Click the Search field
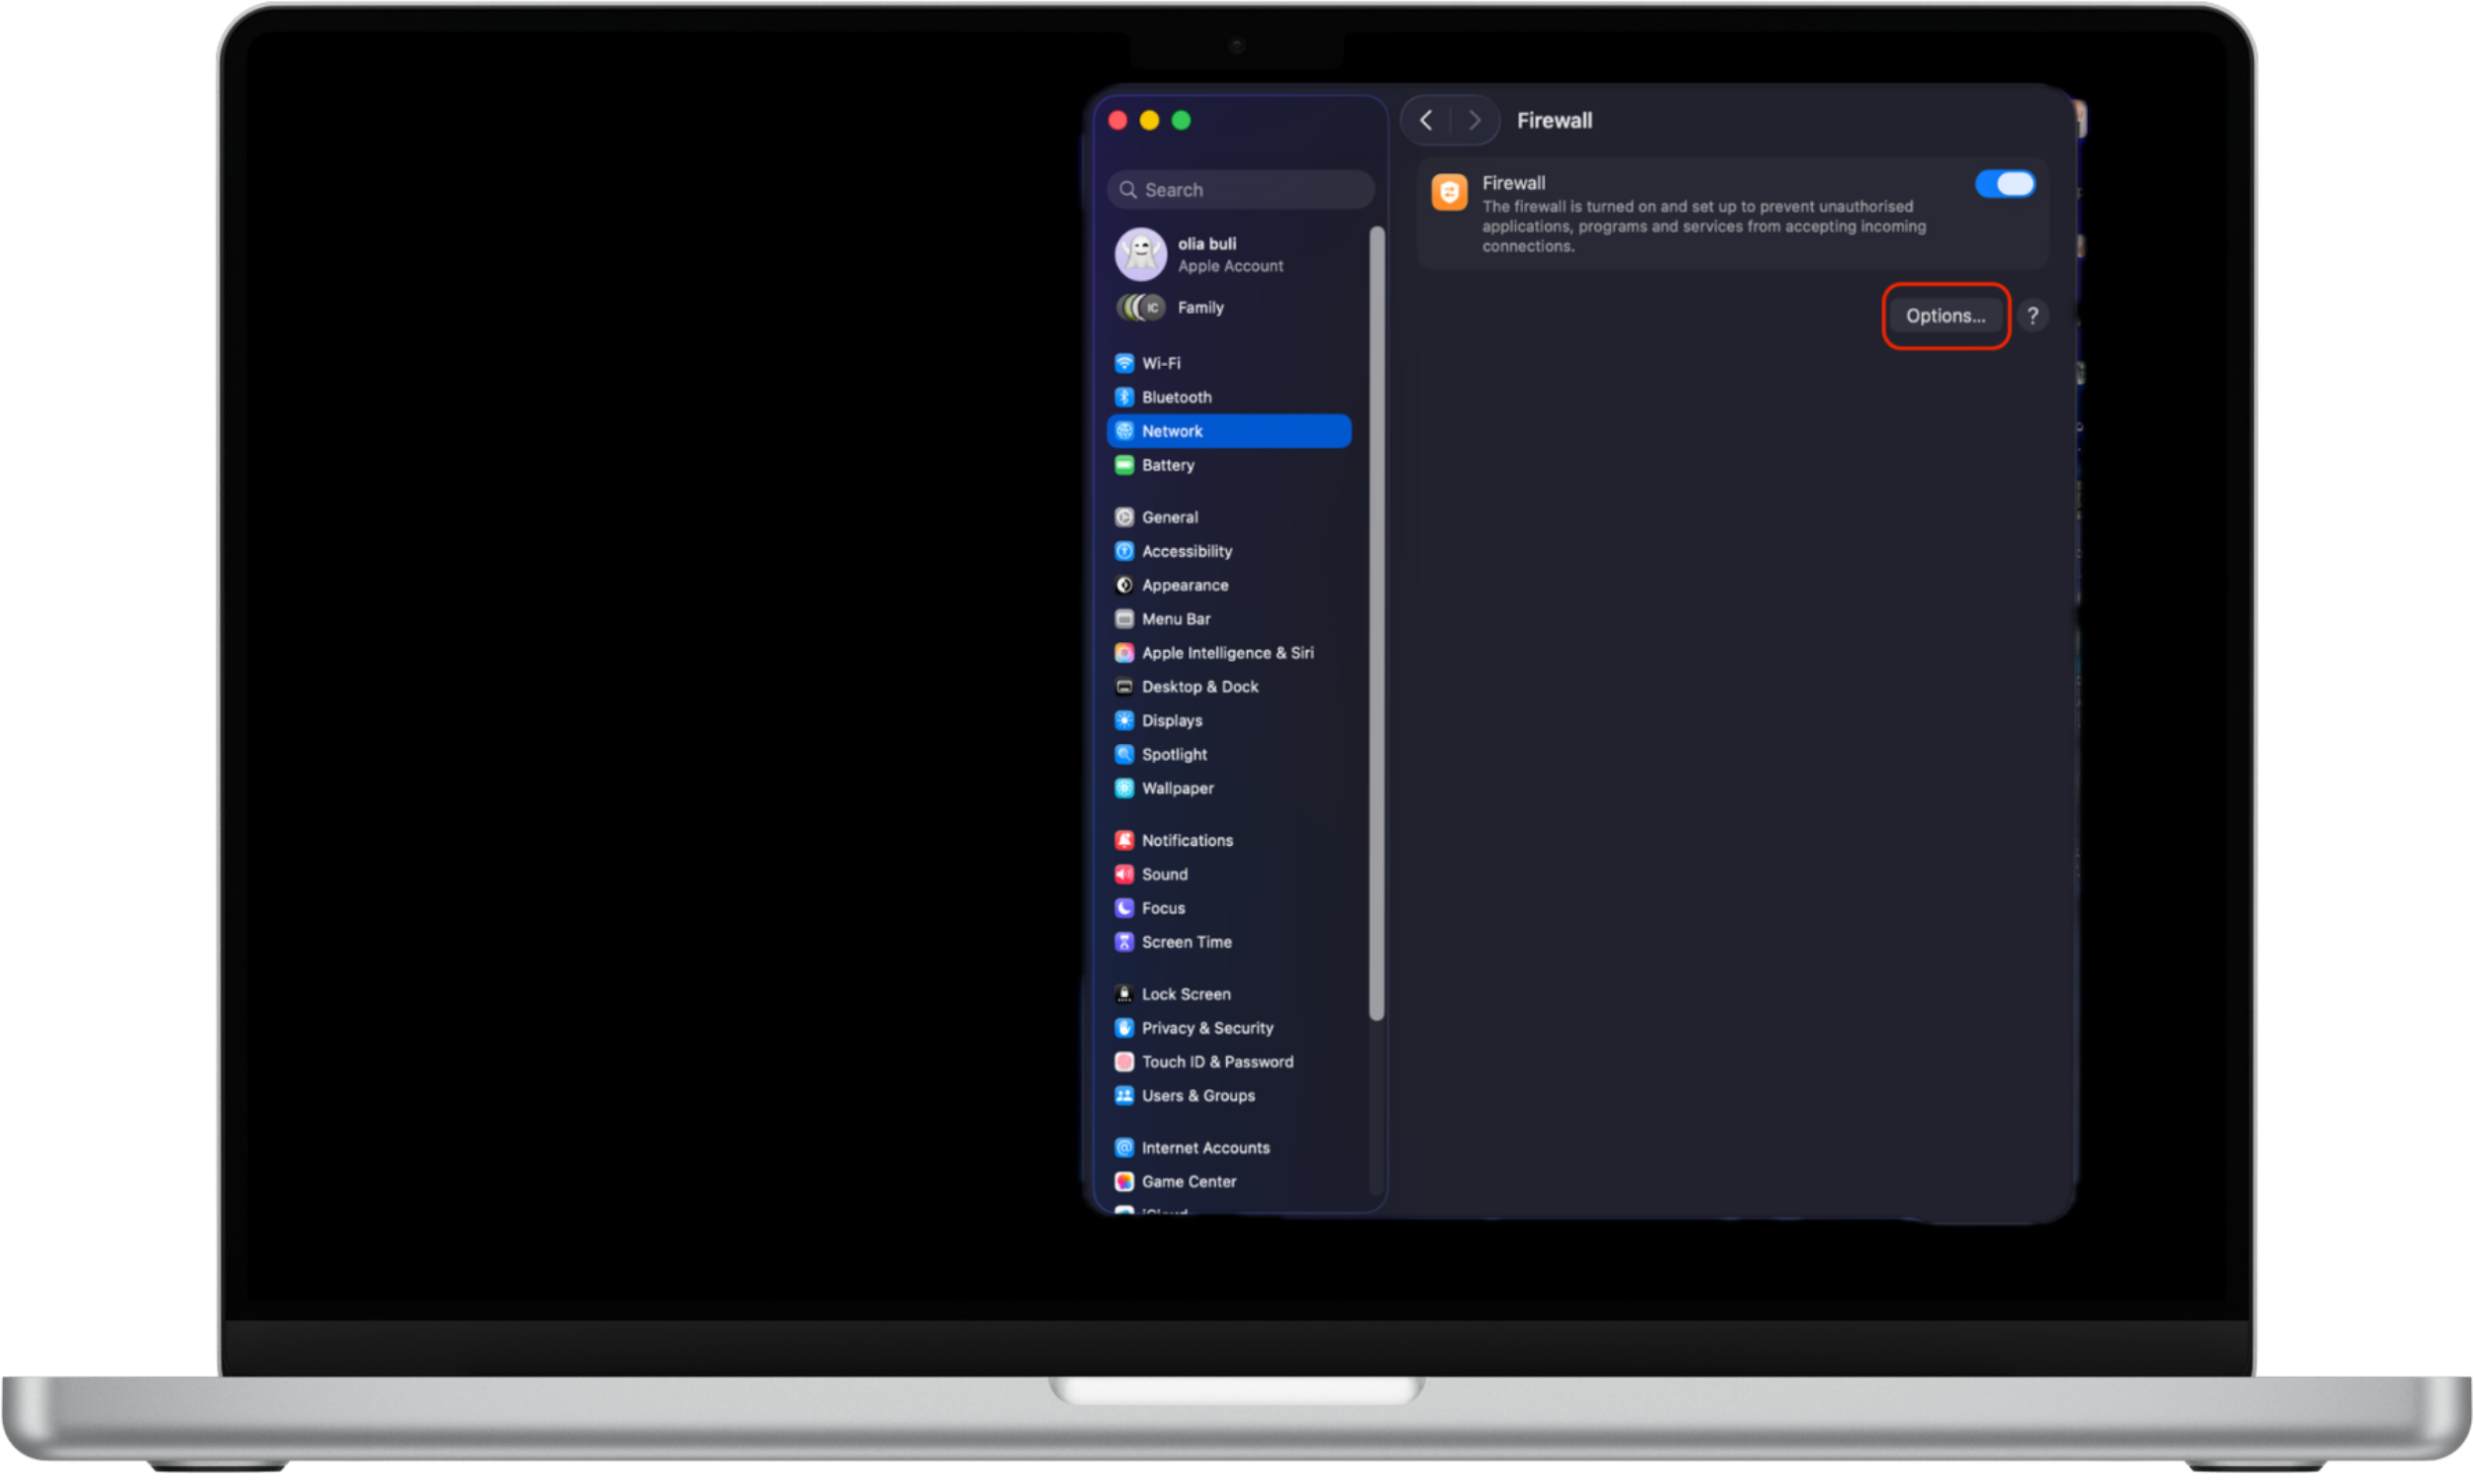The height and width of the screenshot is (1484, 2474). [x=1240, y=189]
